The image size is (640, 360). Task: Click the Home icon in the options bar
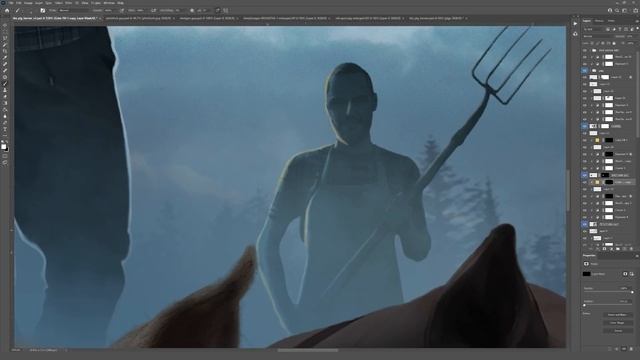coord(7,10)
